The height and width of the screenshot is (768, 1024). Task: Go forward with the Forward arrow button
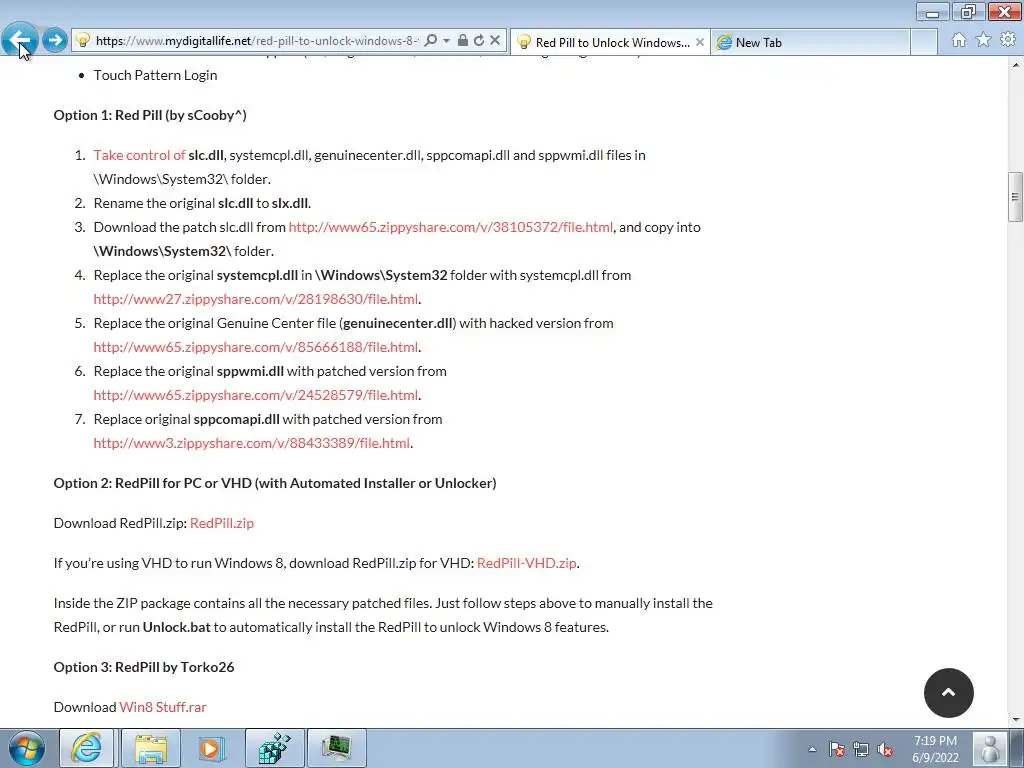point(55,40)
